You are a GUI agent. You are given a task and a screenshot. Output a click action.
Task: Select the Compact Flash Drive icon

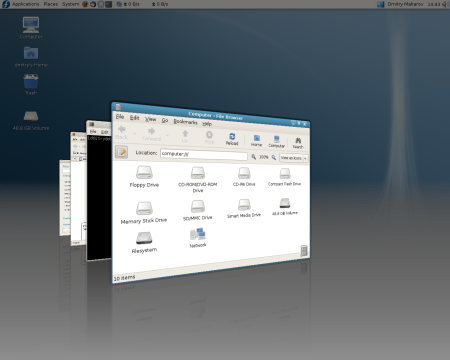tap(285, 177)
